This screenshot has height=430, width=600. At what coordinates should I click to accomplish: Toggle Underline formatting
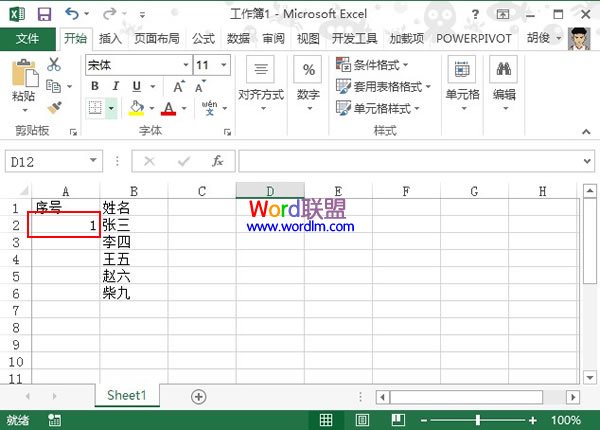pyautogui.click(x=137, y=86)
